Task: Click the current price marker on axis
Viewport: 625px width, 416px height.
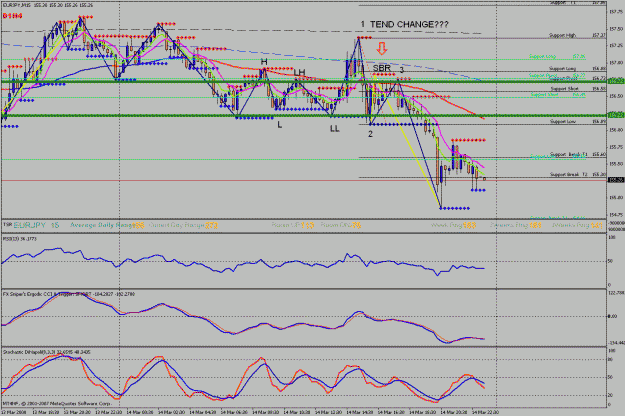Action: (x=616, y=180)
